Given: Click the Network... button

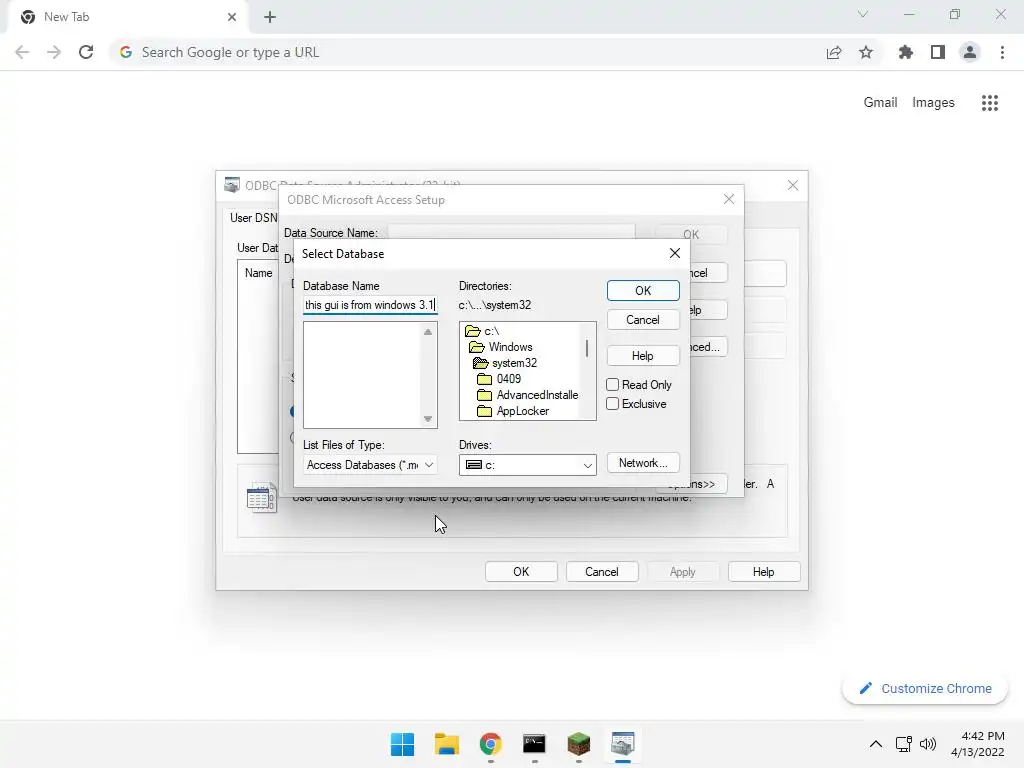Looking at the screenshot, I should [x=643, y=463].
